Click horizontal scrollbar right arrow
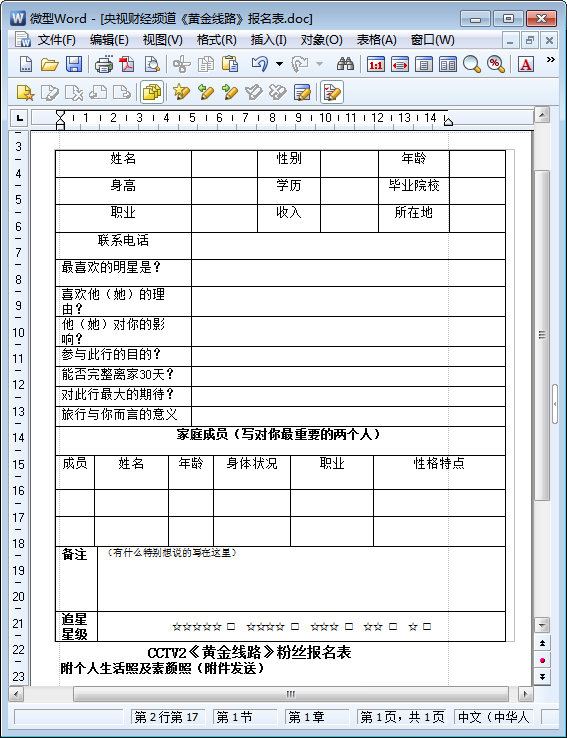The width and height of the screenshot is (567, 738). pos(525,694)
